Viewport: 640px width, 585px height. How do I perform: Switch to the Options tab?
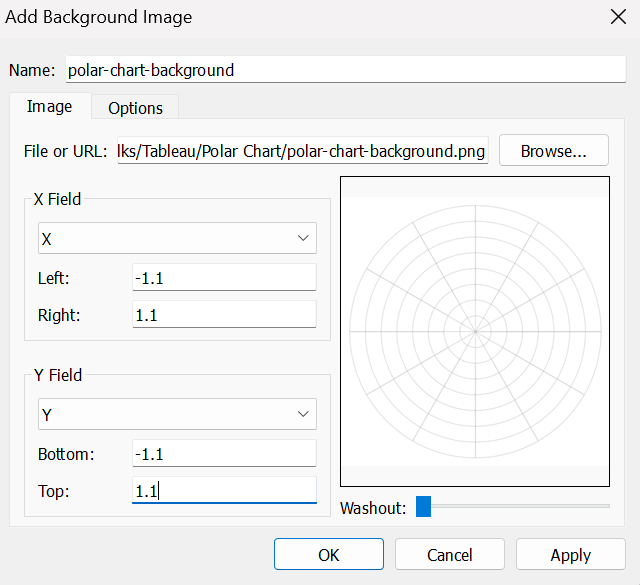[135, 108]
